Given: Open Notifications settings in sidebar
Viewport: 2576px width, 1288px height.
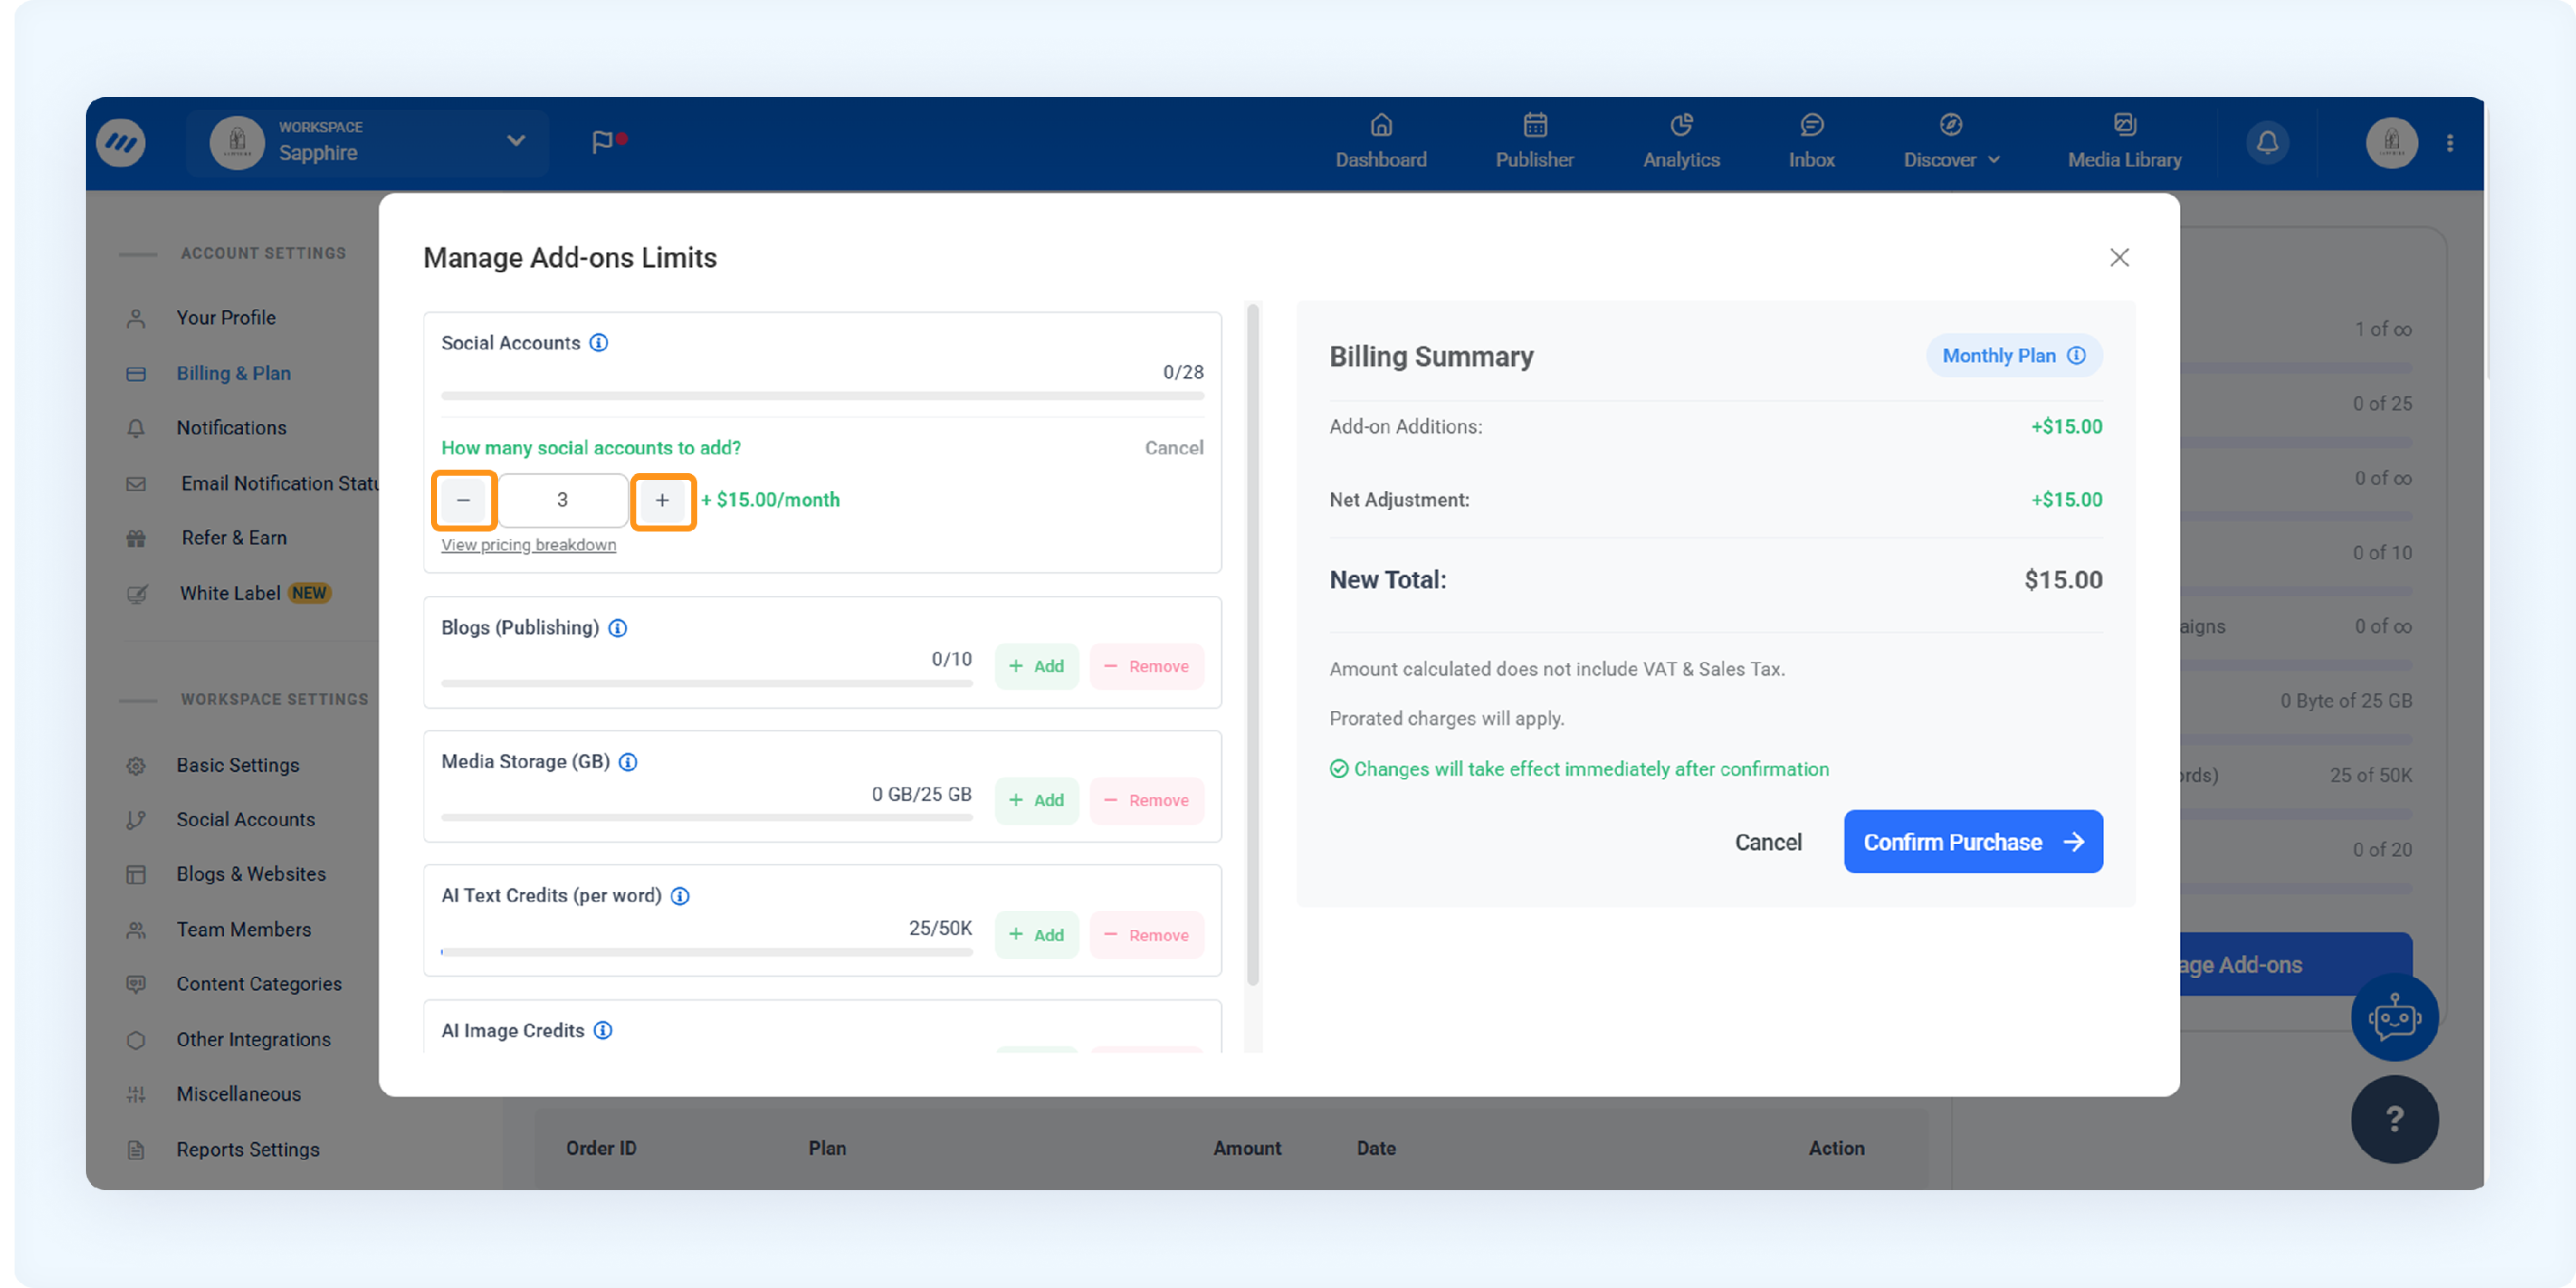Looking at the screenshot, I should tap(231, 428).
